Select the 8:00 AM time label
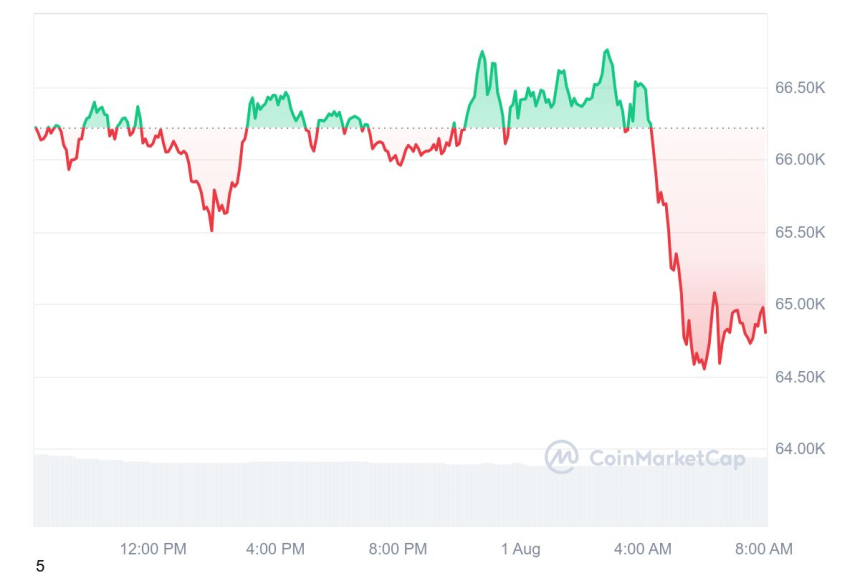The image size is (860, 573). click(764, 548)
